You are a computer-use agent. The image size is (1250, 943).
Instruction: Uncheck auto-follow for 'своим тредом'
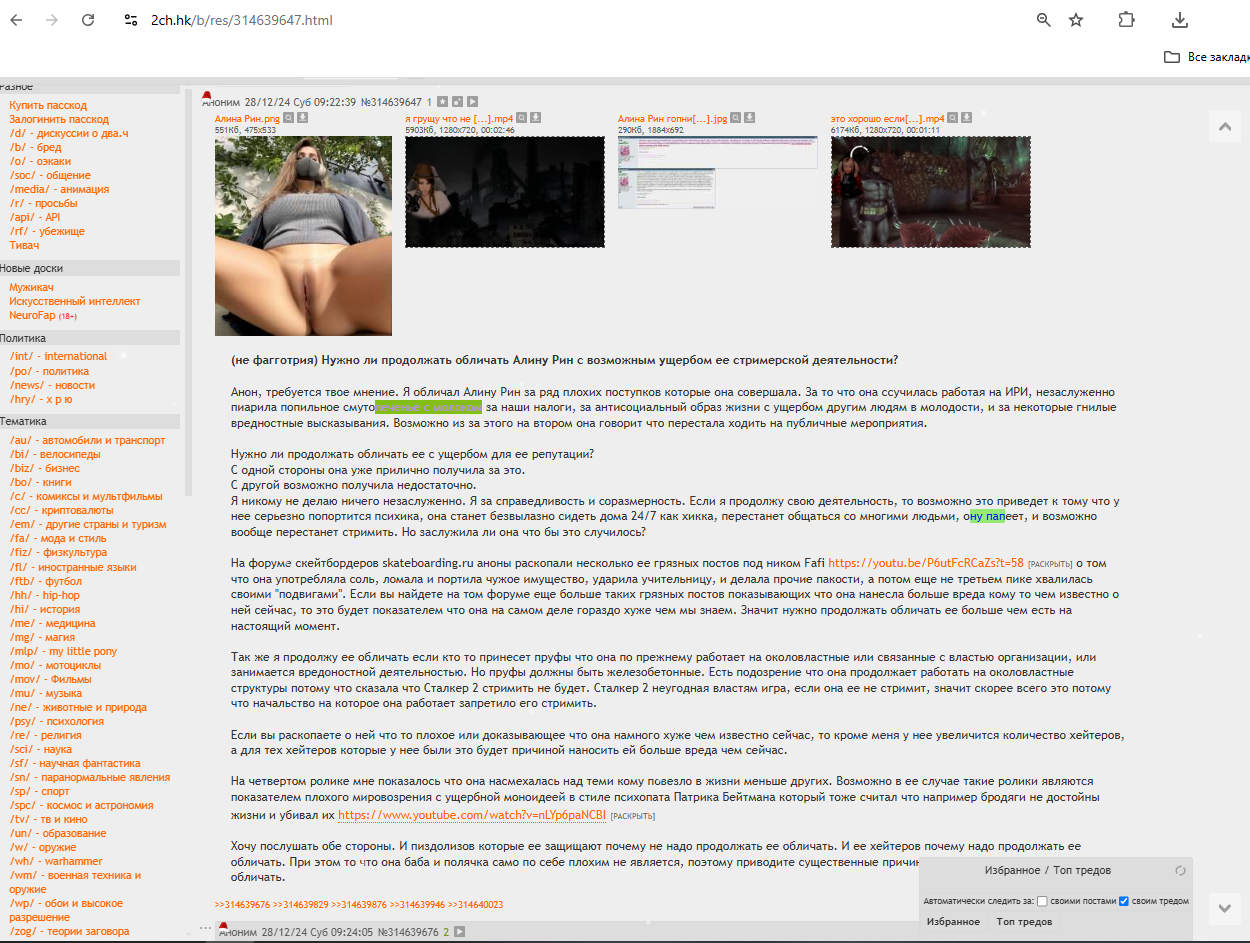(x=1124, y=901)
